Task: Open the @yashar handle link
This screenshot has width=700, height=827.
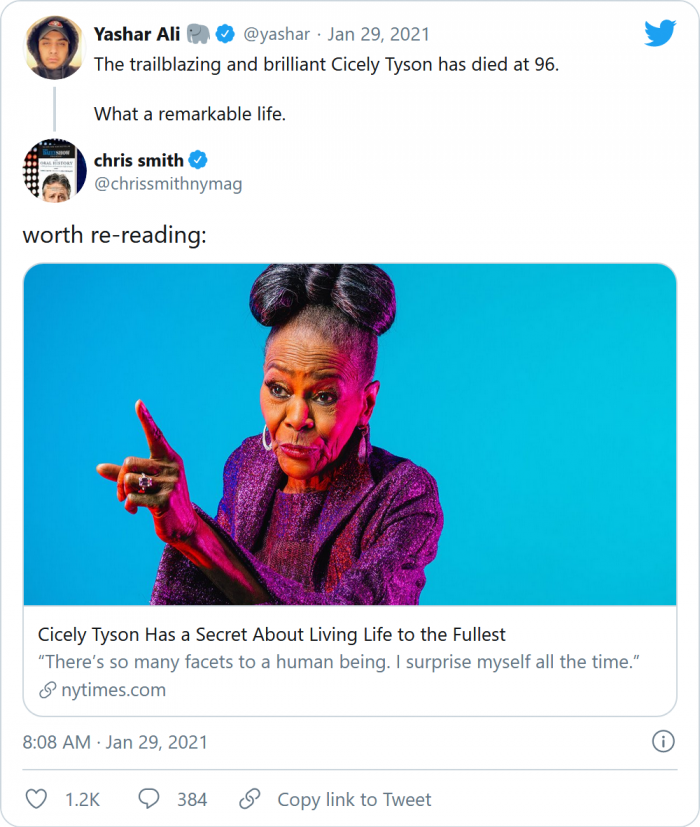Action: (x=277, y=34)
